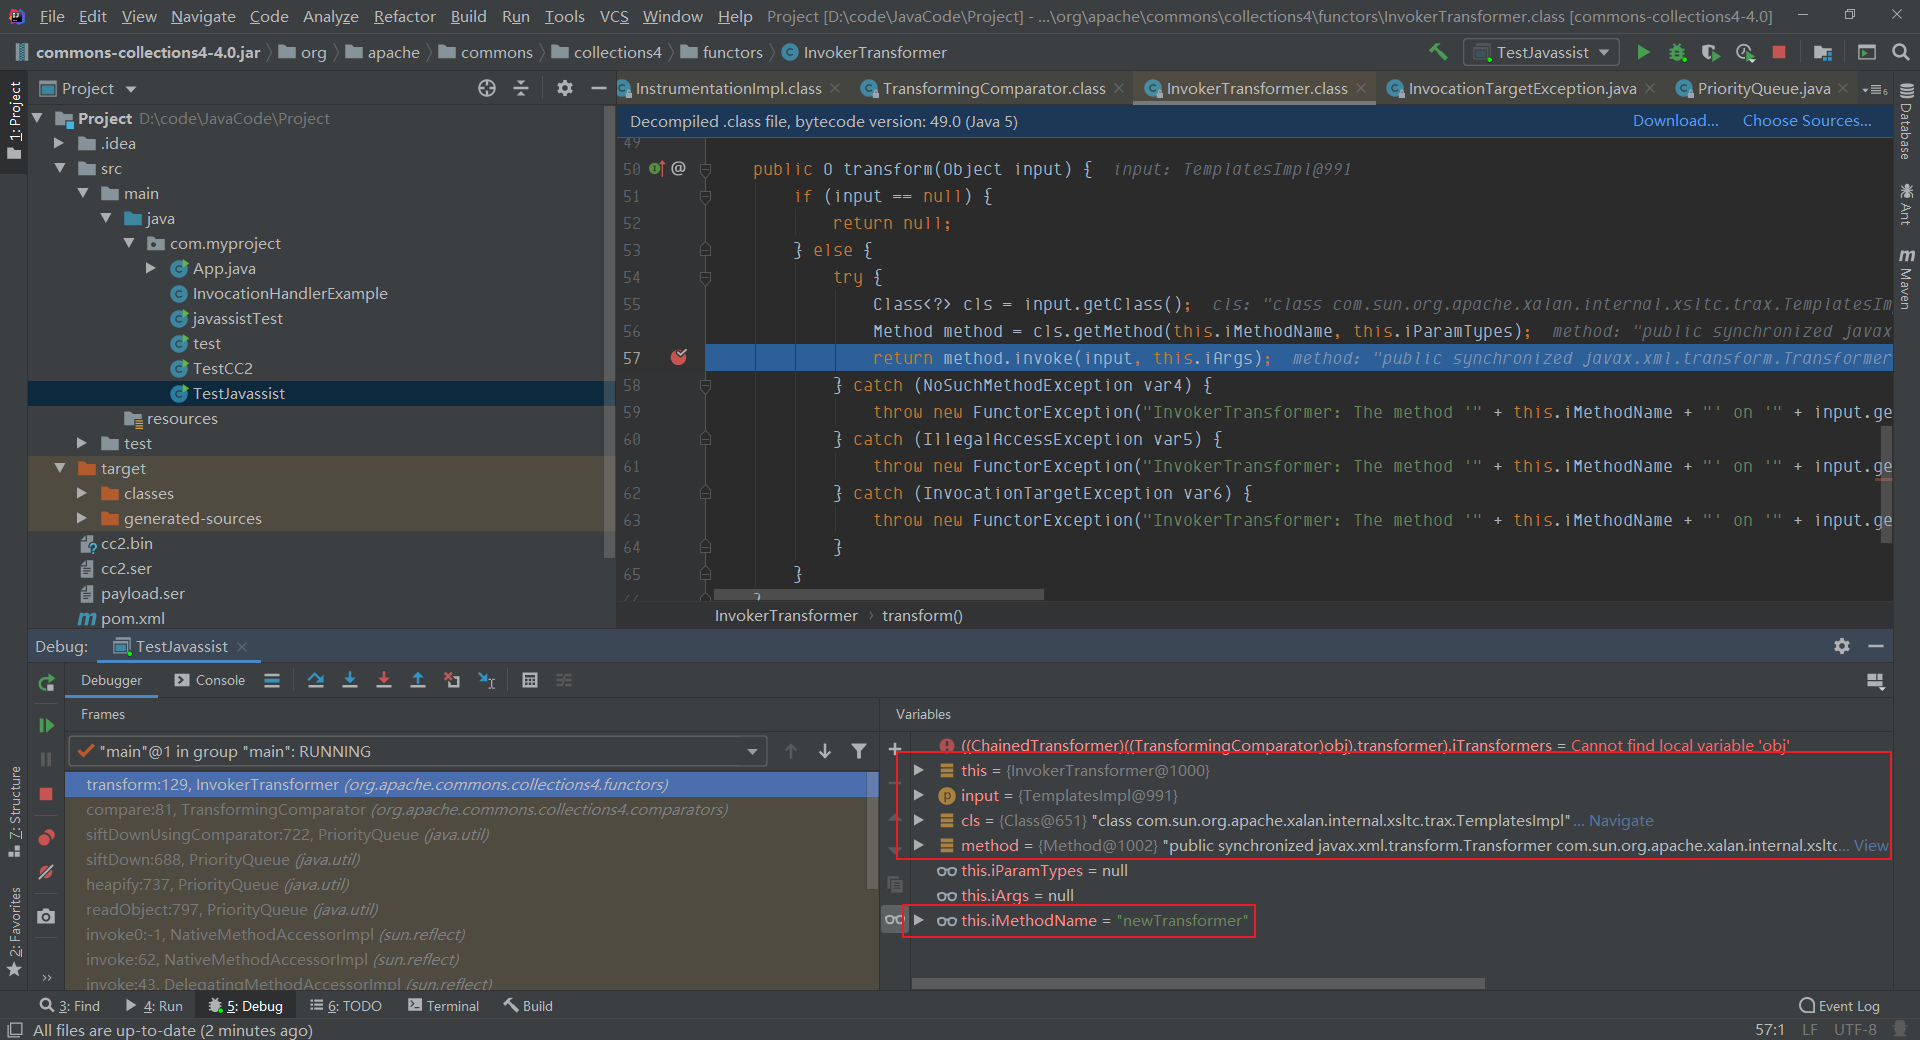The image size is (1920, 1040).
Task: Open the Refactor menu
Action: [404, 16]
